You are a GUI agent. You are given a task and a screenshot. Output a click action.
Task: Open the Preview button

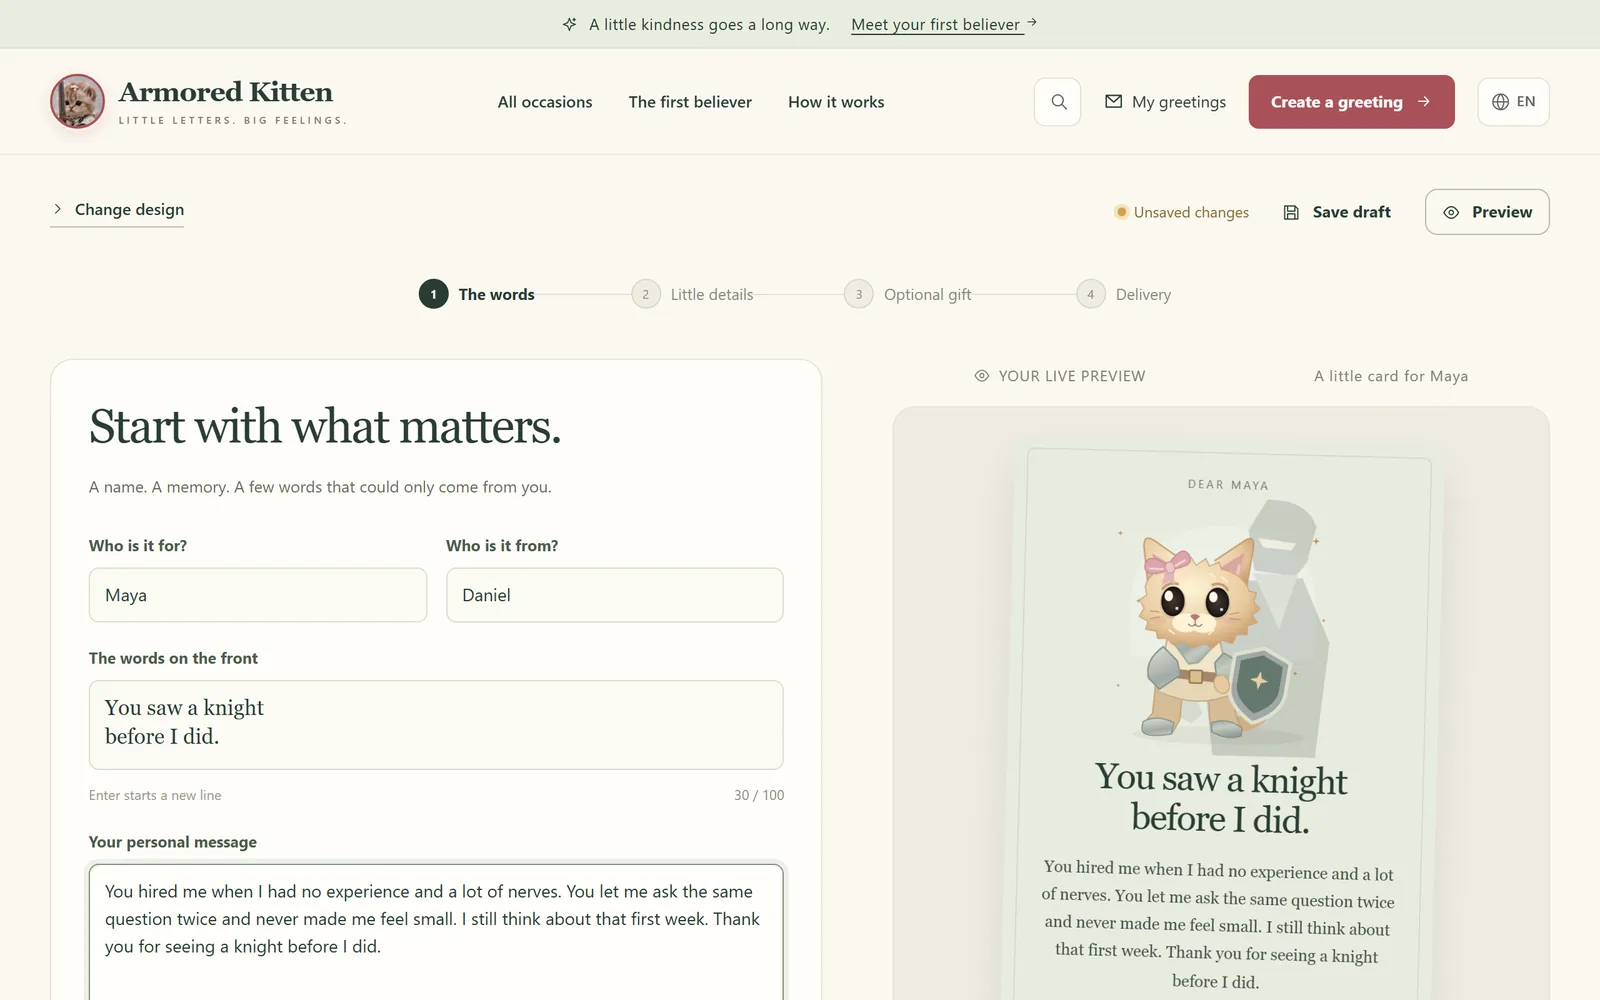1487,212
